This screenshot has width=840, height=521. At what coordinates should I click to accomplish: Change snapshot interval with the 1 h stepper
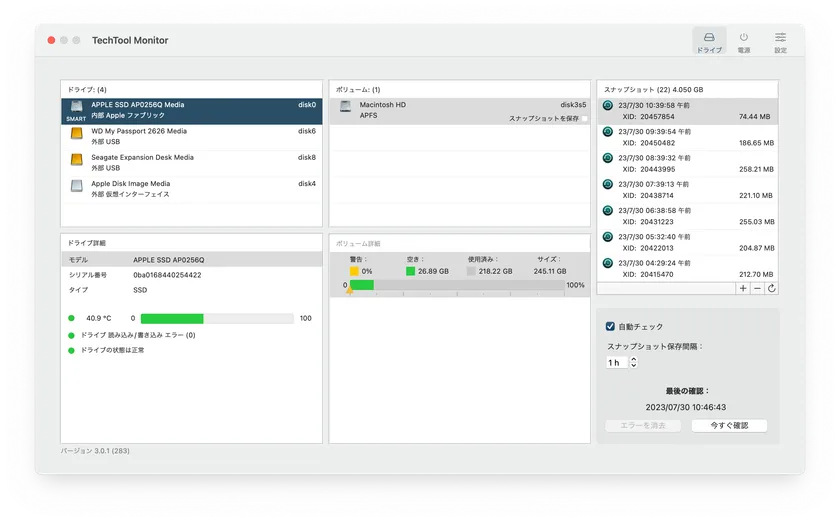click(634, 363)
